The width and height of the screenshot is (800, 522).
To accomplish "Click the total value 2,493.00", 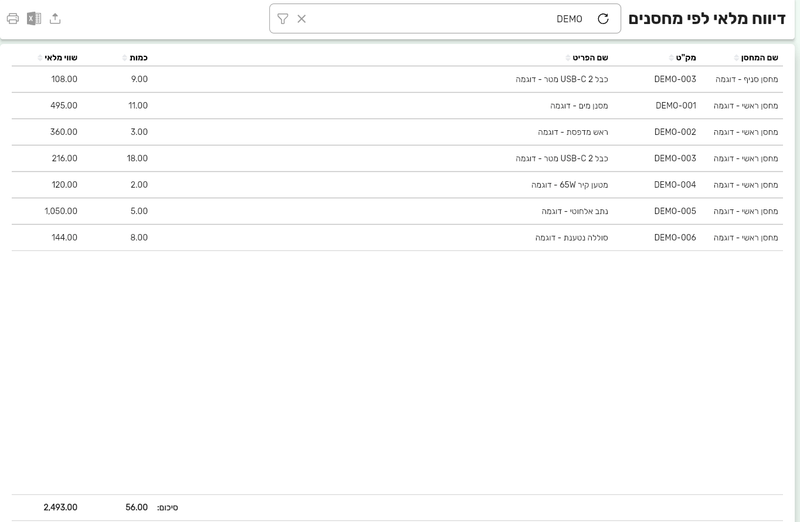I will coord(60,508).
